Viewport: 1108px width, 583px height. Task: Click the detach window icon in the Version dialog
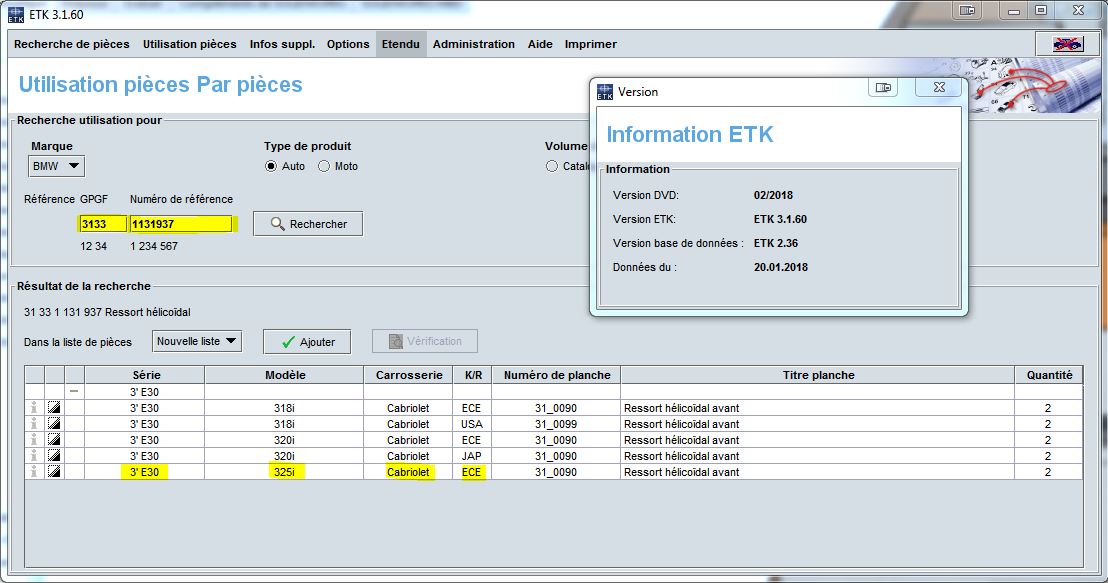click(883, 88)
